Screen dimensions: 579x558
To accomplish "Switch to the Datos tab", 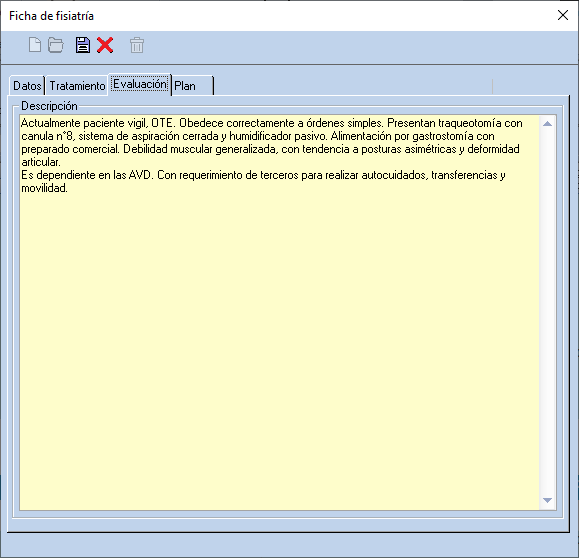I will coord(27,86).
